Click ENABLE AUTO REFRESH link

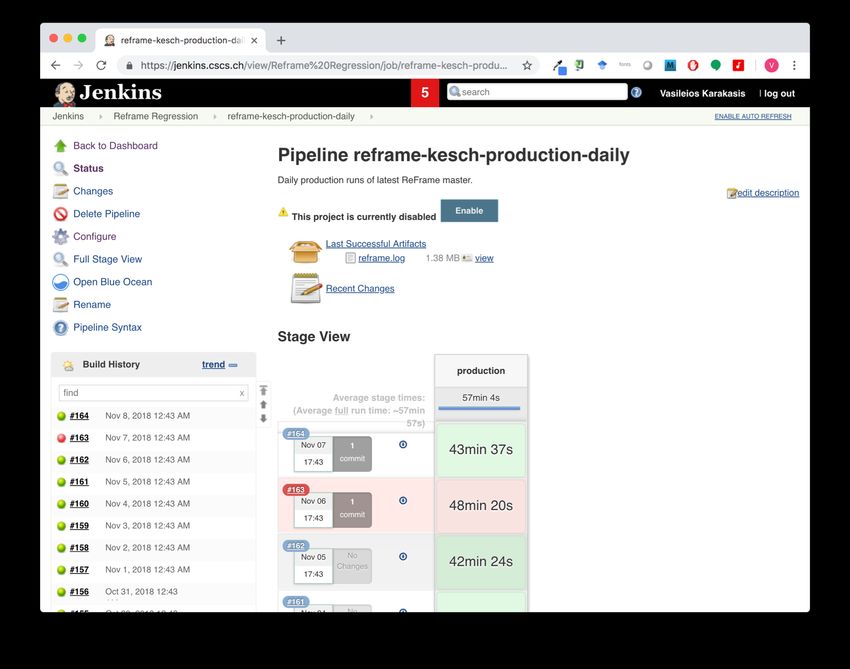click(x=753, y=117)
